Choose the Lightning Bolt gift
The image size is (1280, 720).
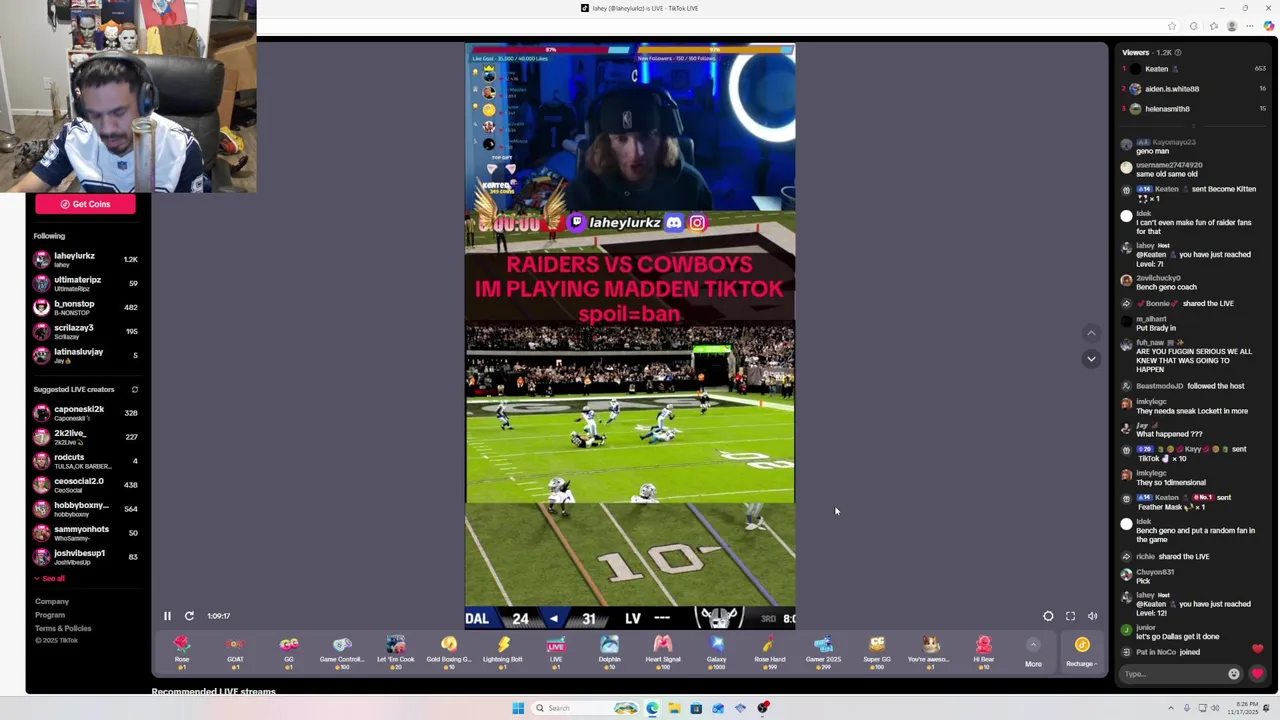pyautogui.click(x=503, y=650)
